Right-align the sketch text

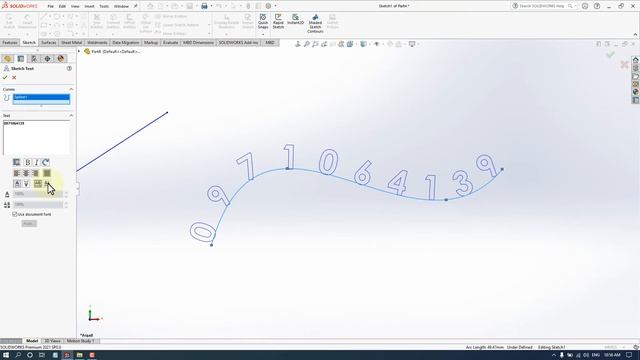click(x=36, y=173)
